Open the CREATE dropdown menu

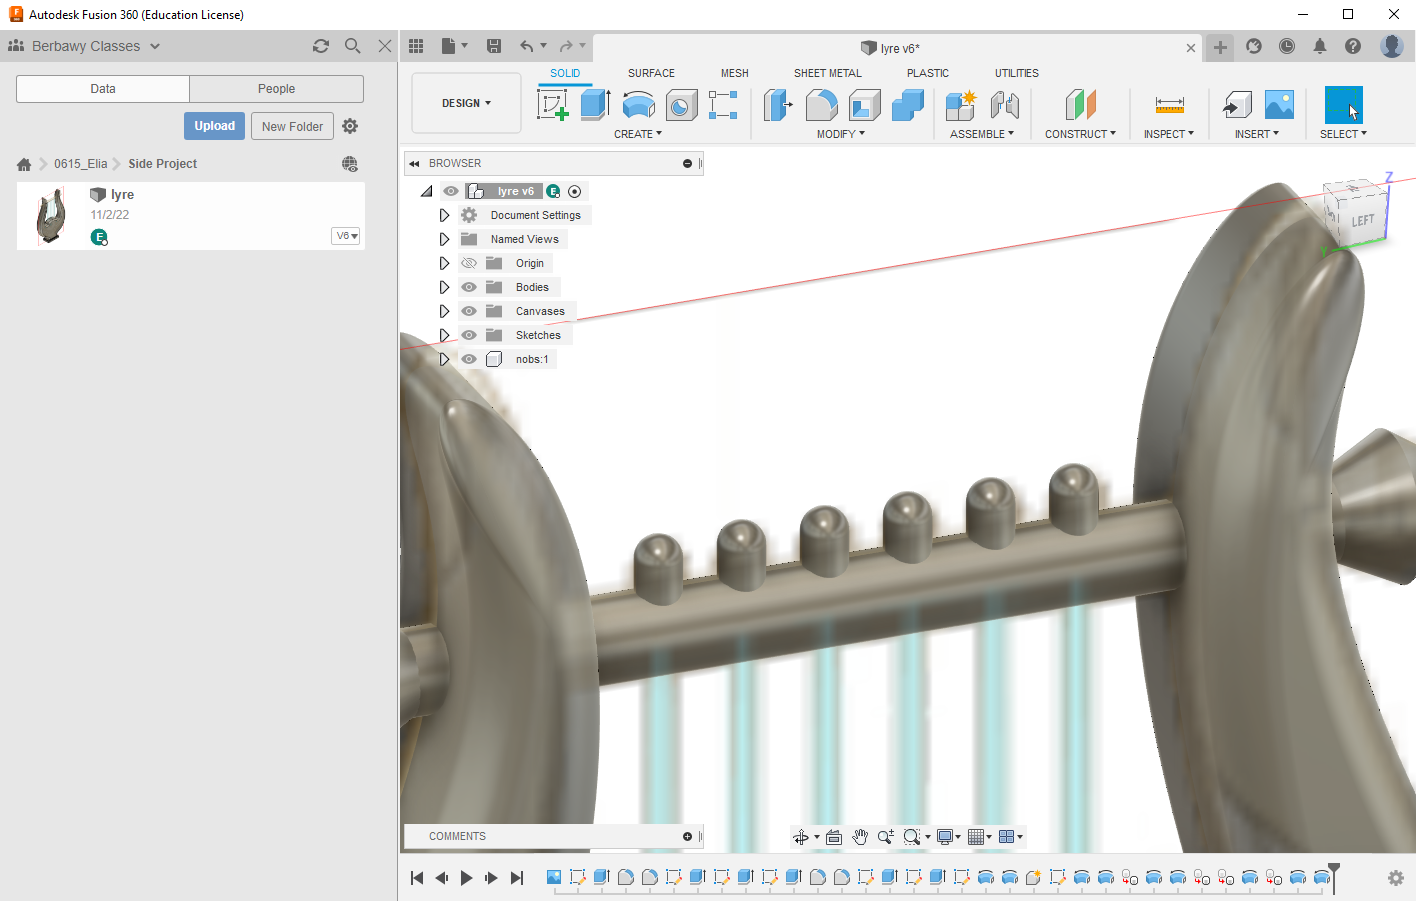pyautogui.click(x=638, y=134)
